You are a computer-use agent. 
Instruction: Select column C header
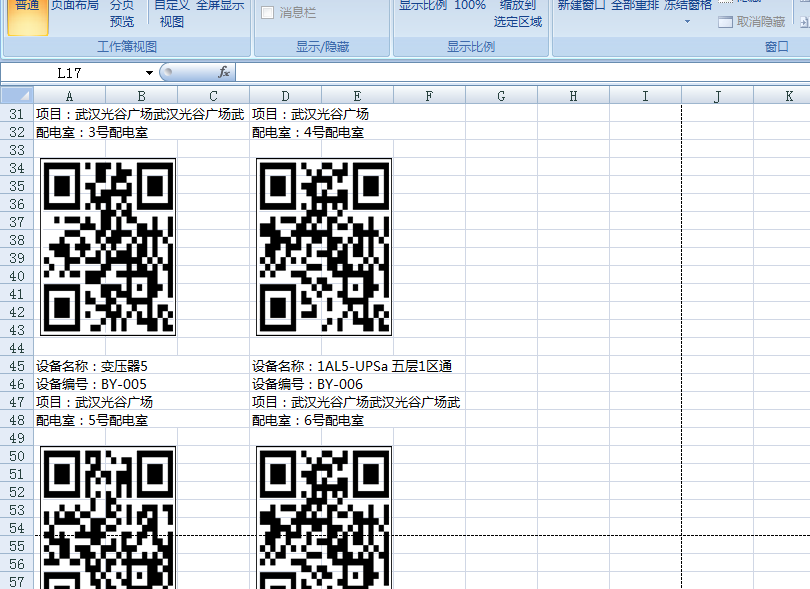pyautogui.click(x=213, y=96)
